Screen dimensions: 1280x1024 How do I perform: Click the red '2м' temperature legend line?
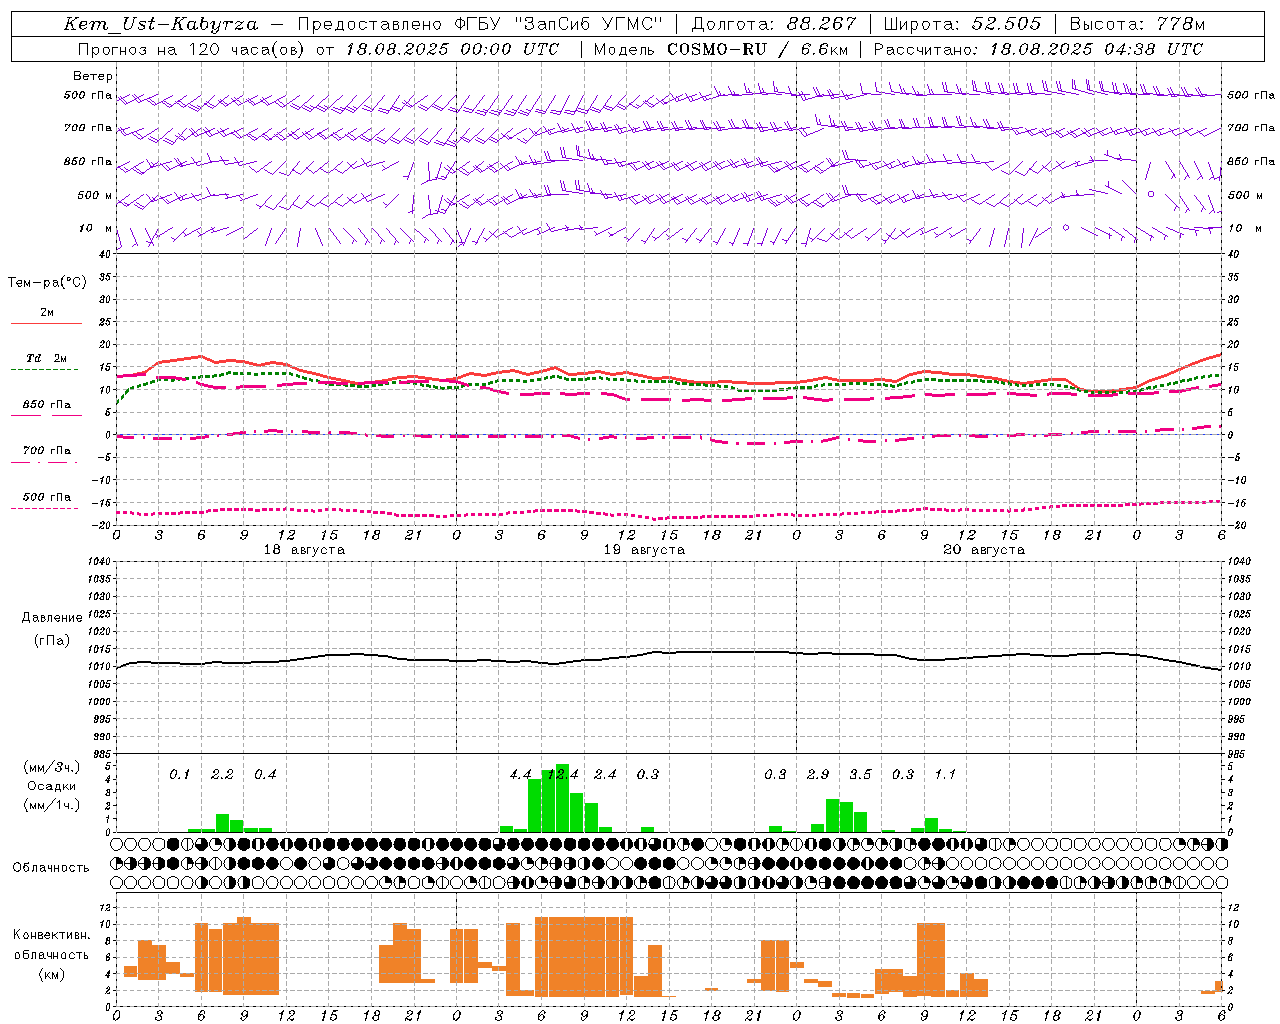46,323
